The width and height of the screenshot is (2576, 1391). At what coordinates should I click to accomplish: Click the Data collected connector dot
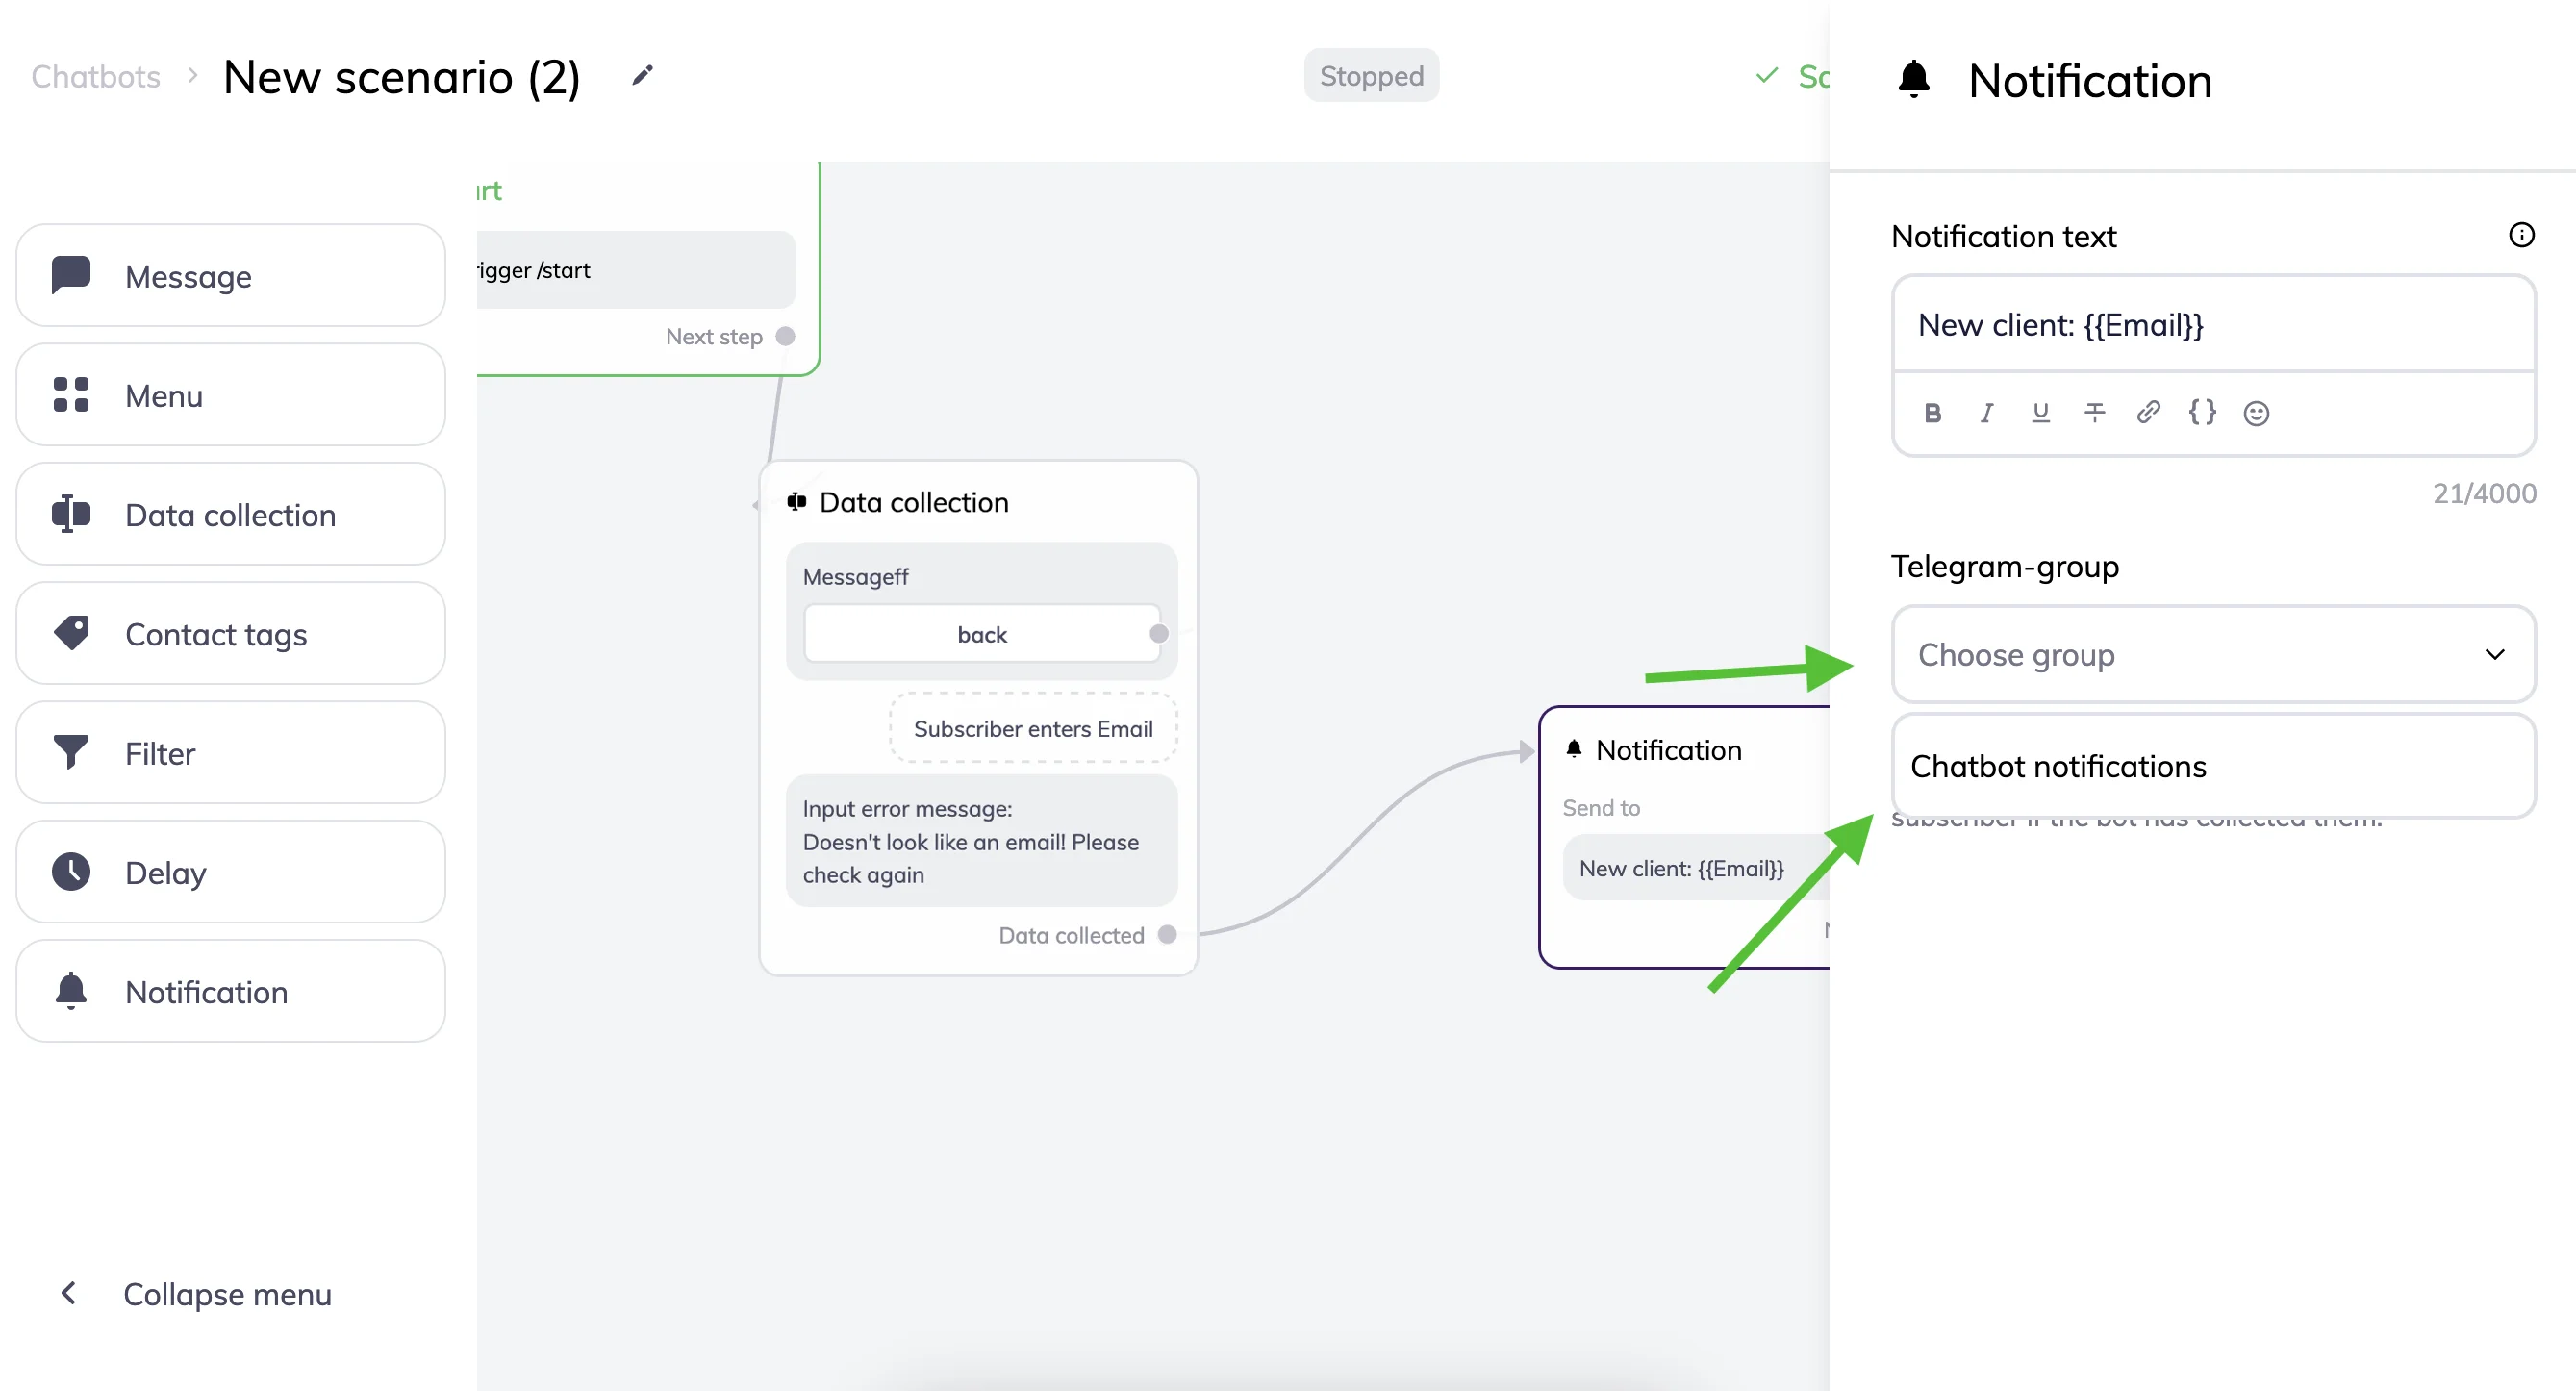click(x=1167, y=934)
